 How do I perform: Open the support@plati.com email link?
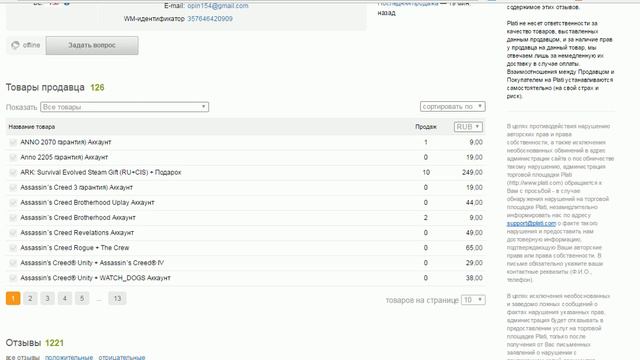tap(531, 223)
